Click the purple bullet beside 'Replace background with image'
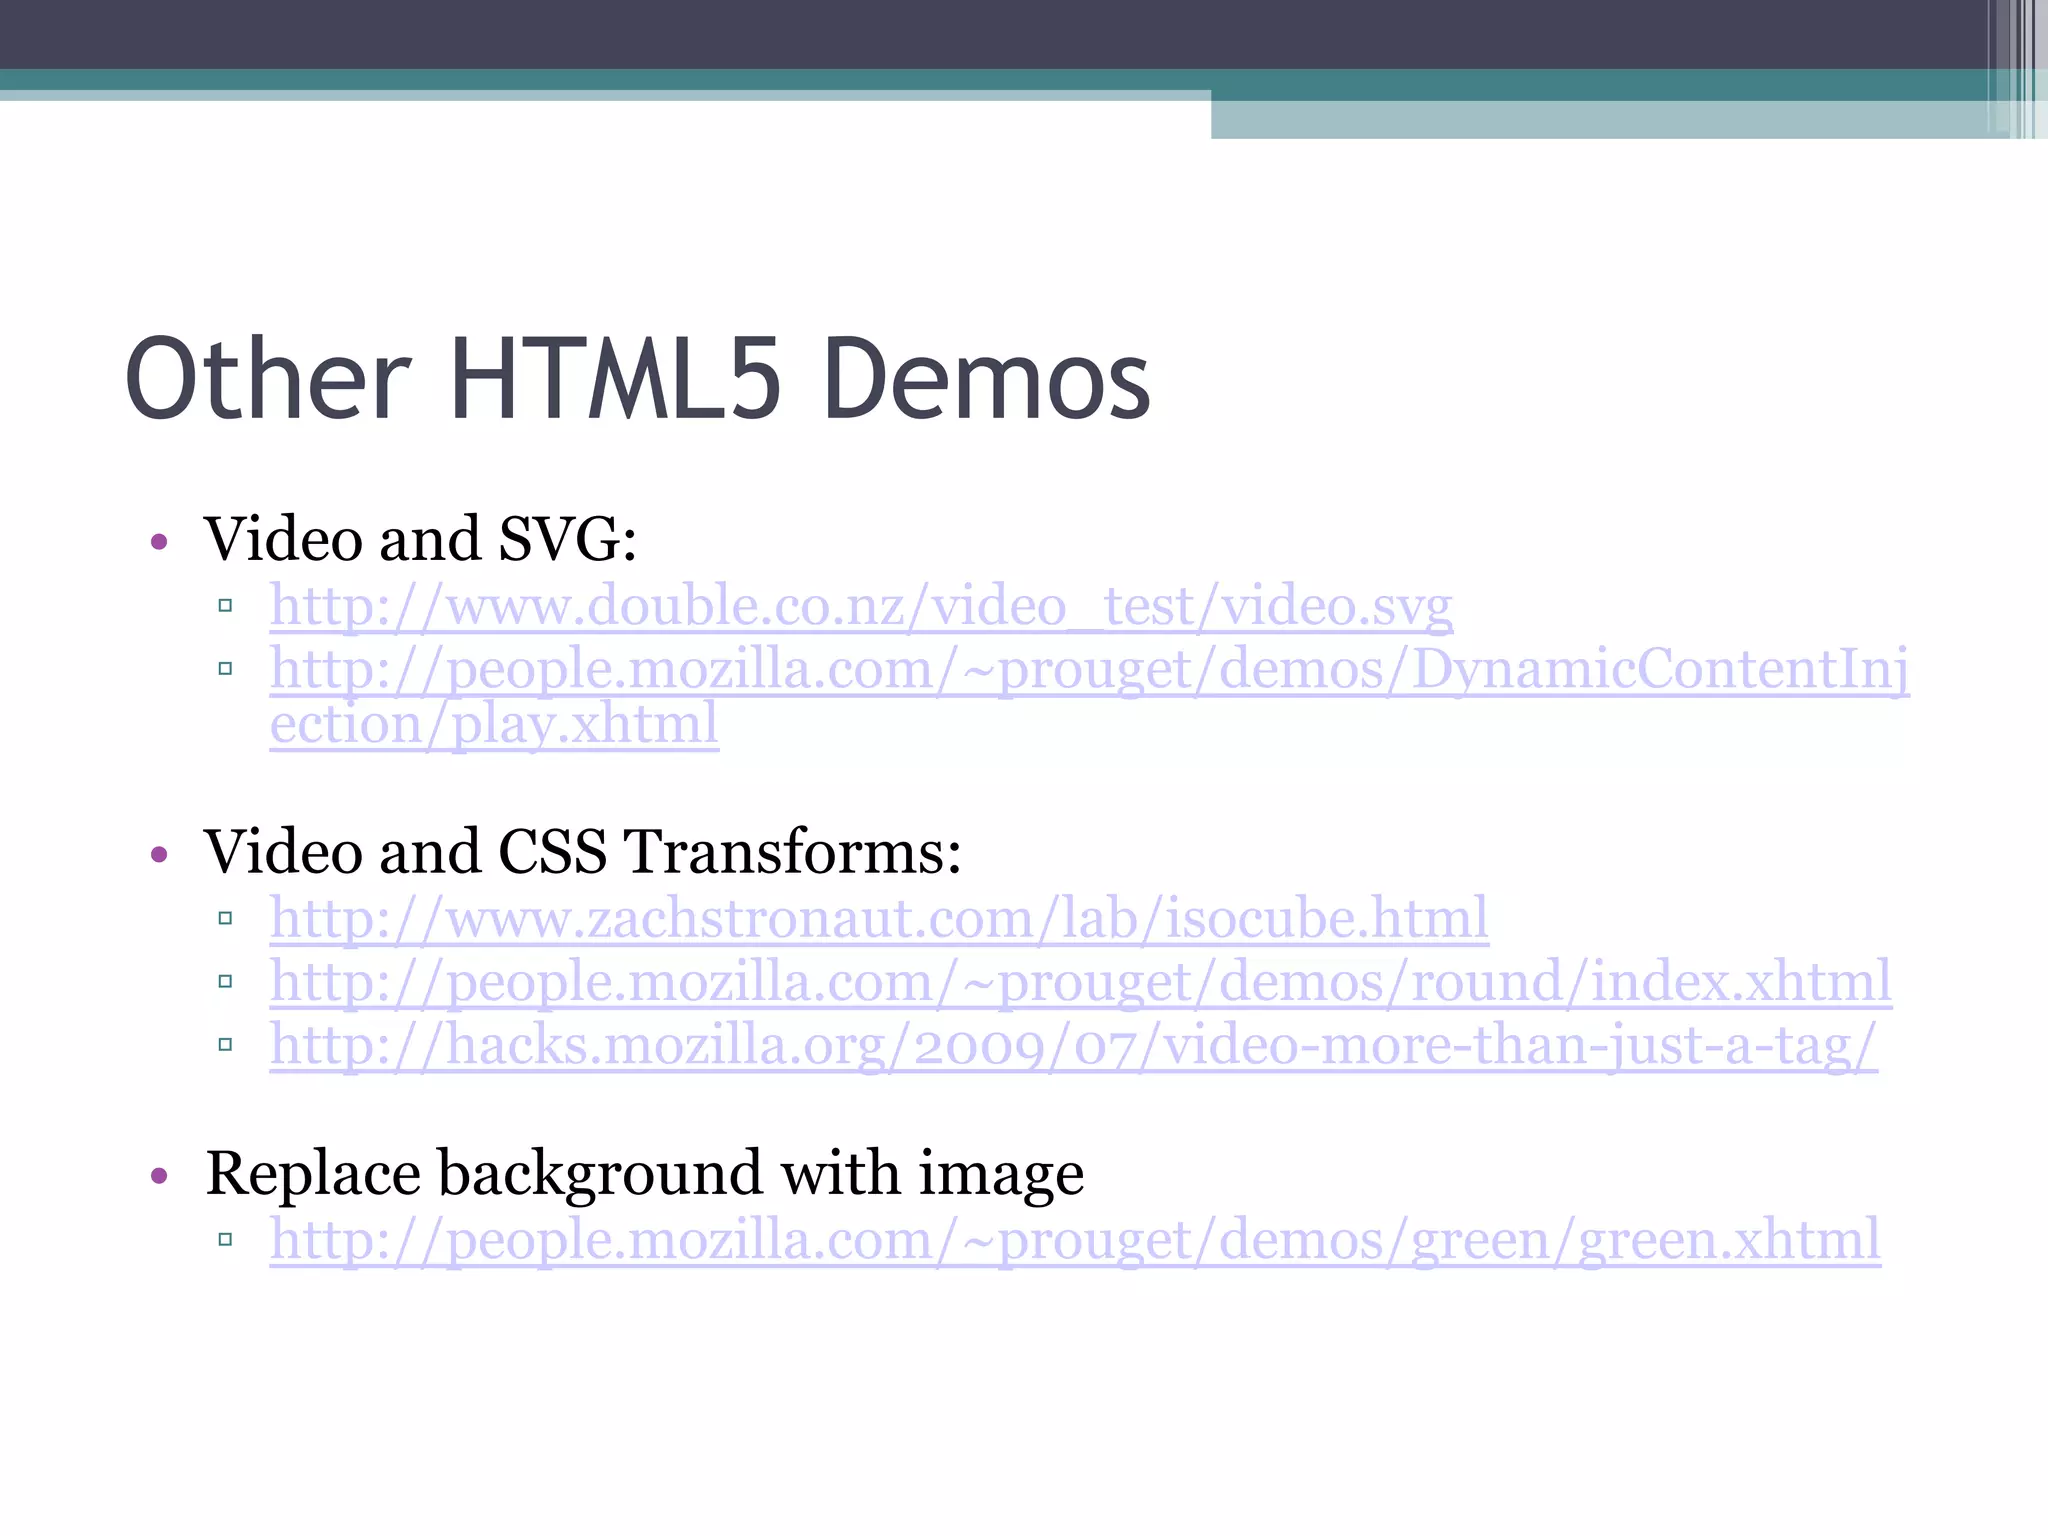Screen dimensions: 2048x1536 (x=158, y=1175)
